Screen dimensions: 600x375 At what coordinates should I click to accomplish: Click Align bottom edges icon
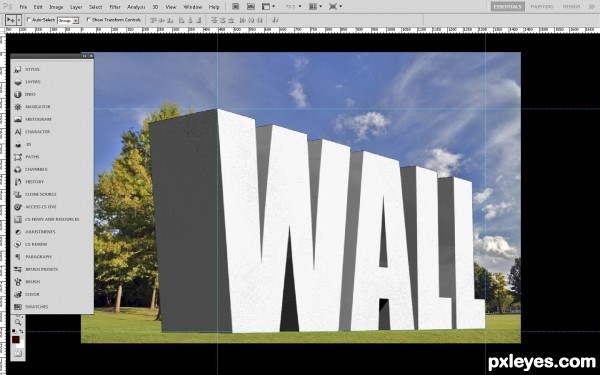tap(170, 20)
